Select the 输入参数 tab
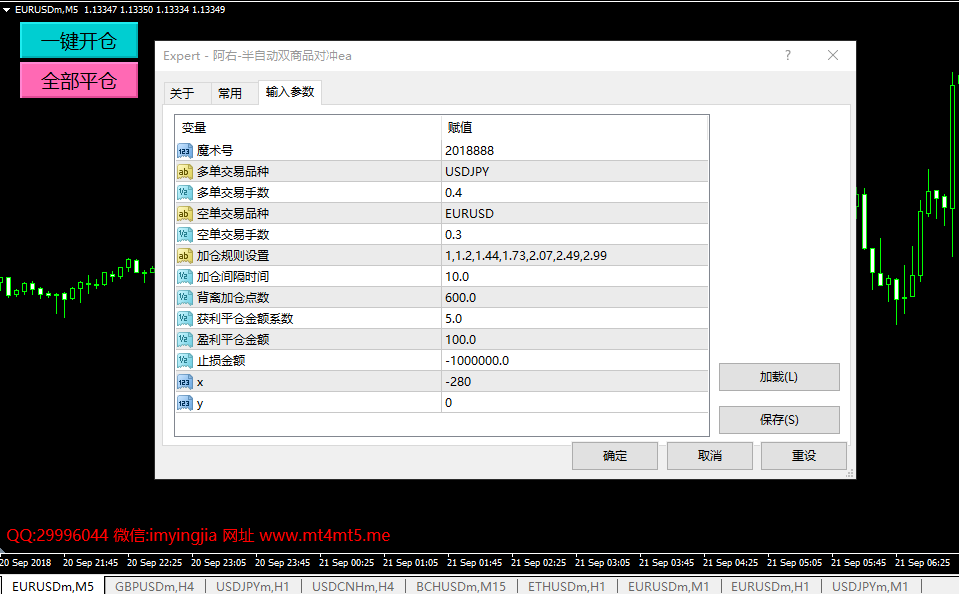This screenshot has width=959, height=594. tap(290, 92)
